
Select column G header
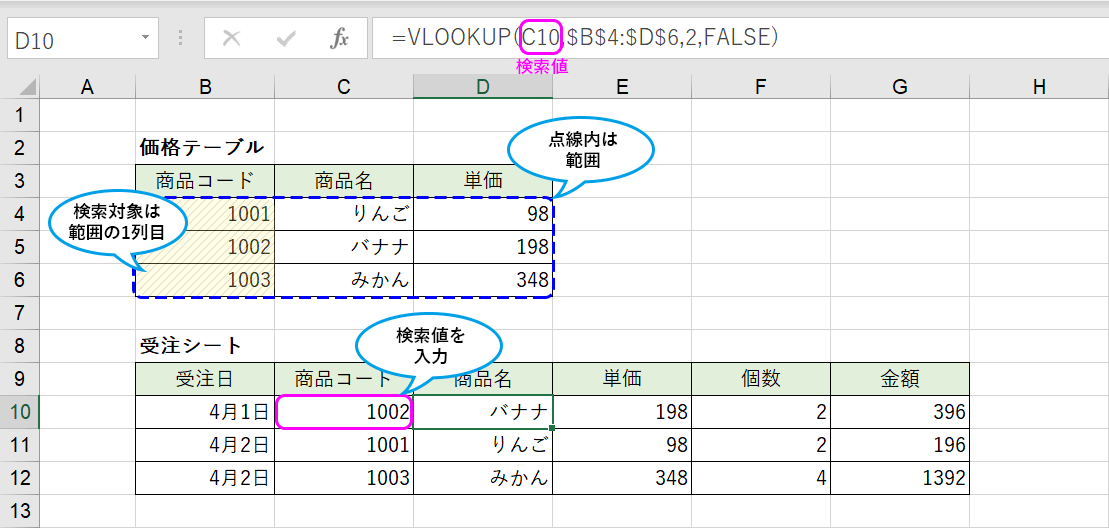tap(899, 87)
